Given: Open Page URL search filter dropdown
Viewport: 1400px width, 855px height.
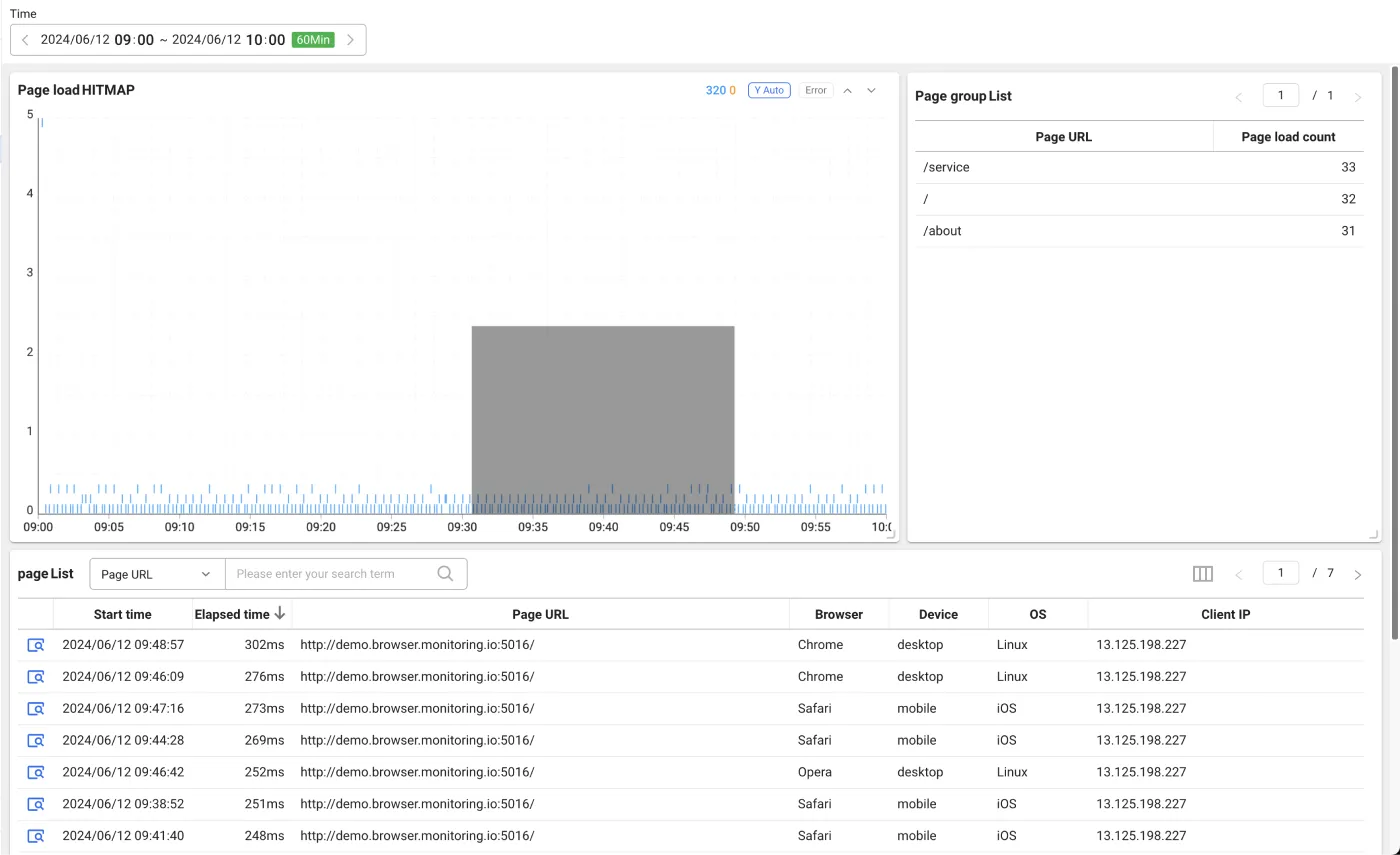Looking at the screenshot, I should (x=157, y=574).
